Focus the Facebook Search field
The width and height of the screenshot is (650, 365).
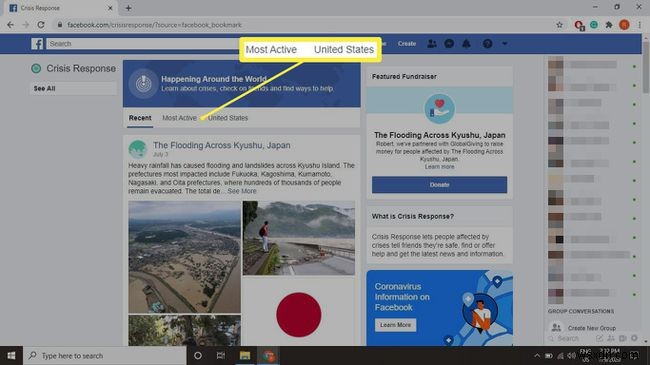click(x=143, y=44)
